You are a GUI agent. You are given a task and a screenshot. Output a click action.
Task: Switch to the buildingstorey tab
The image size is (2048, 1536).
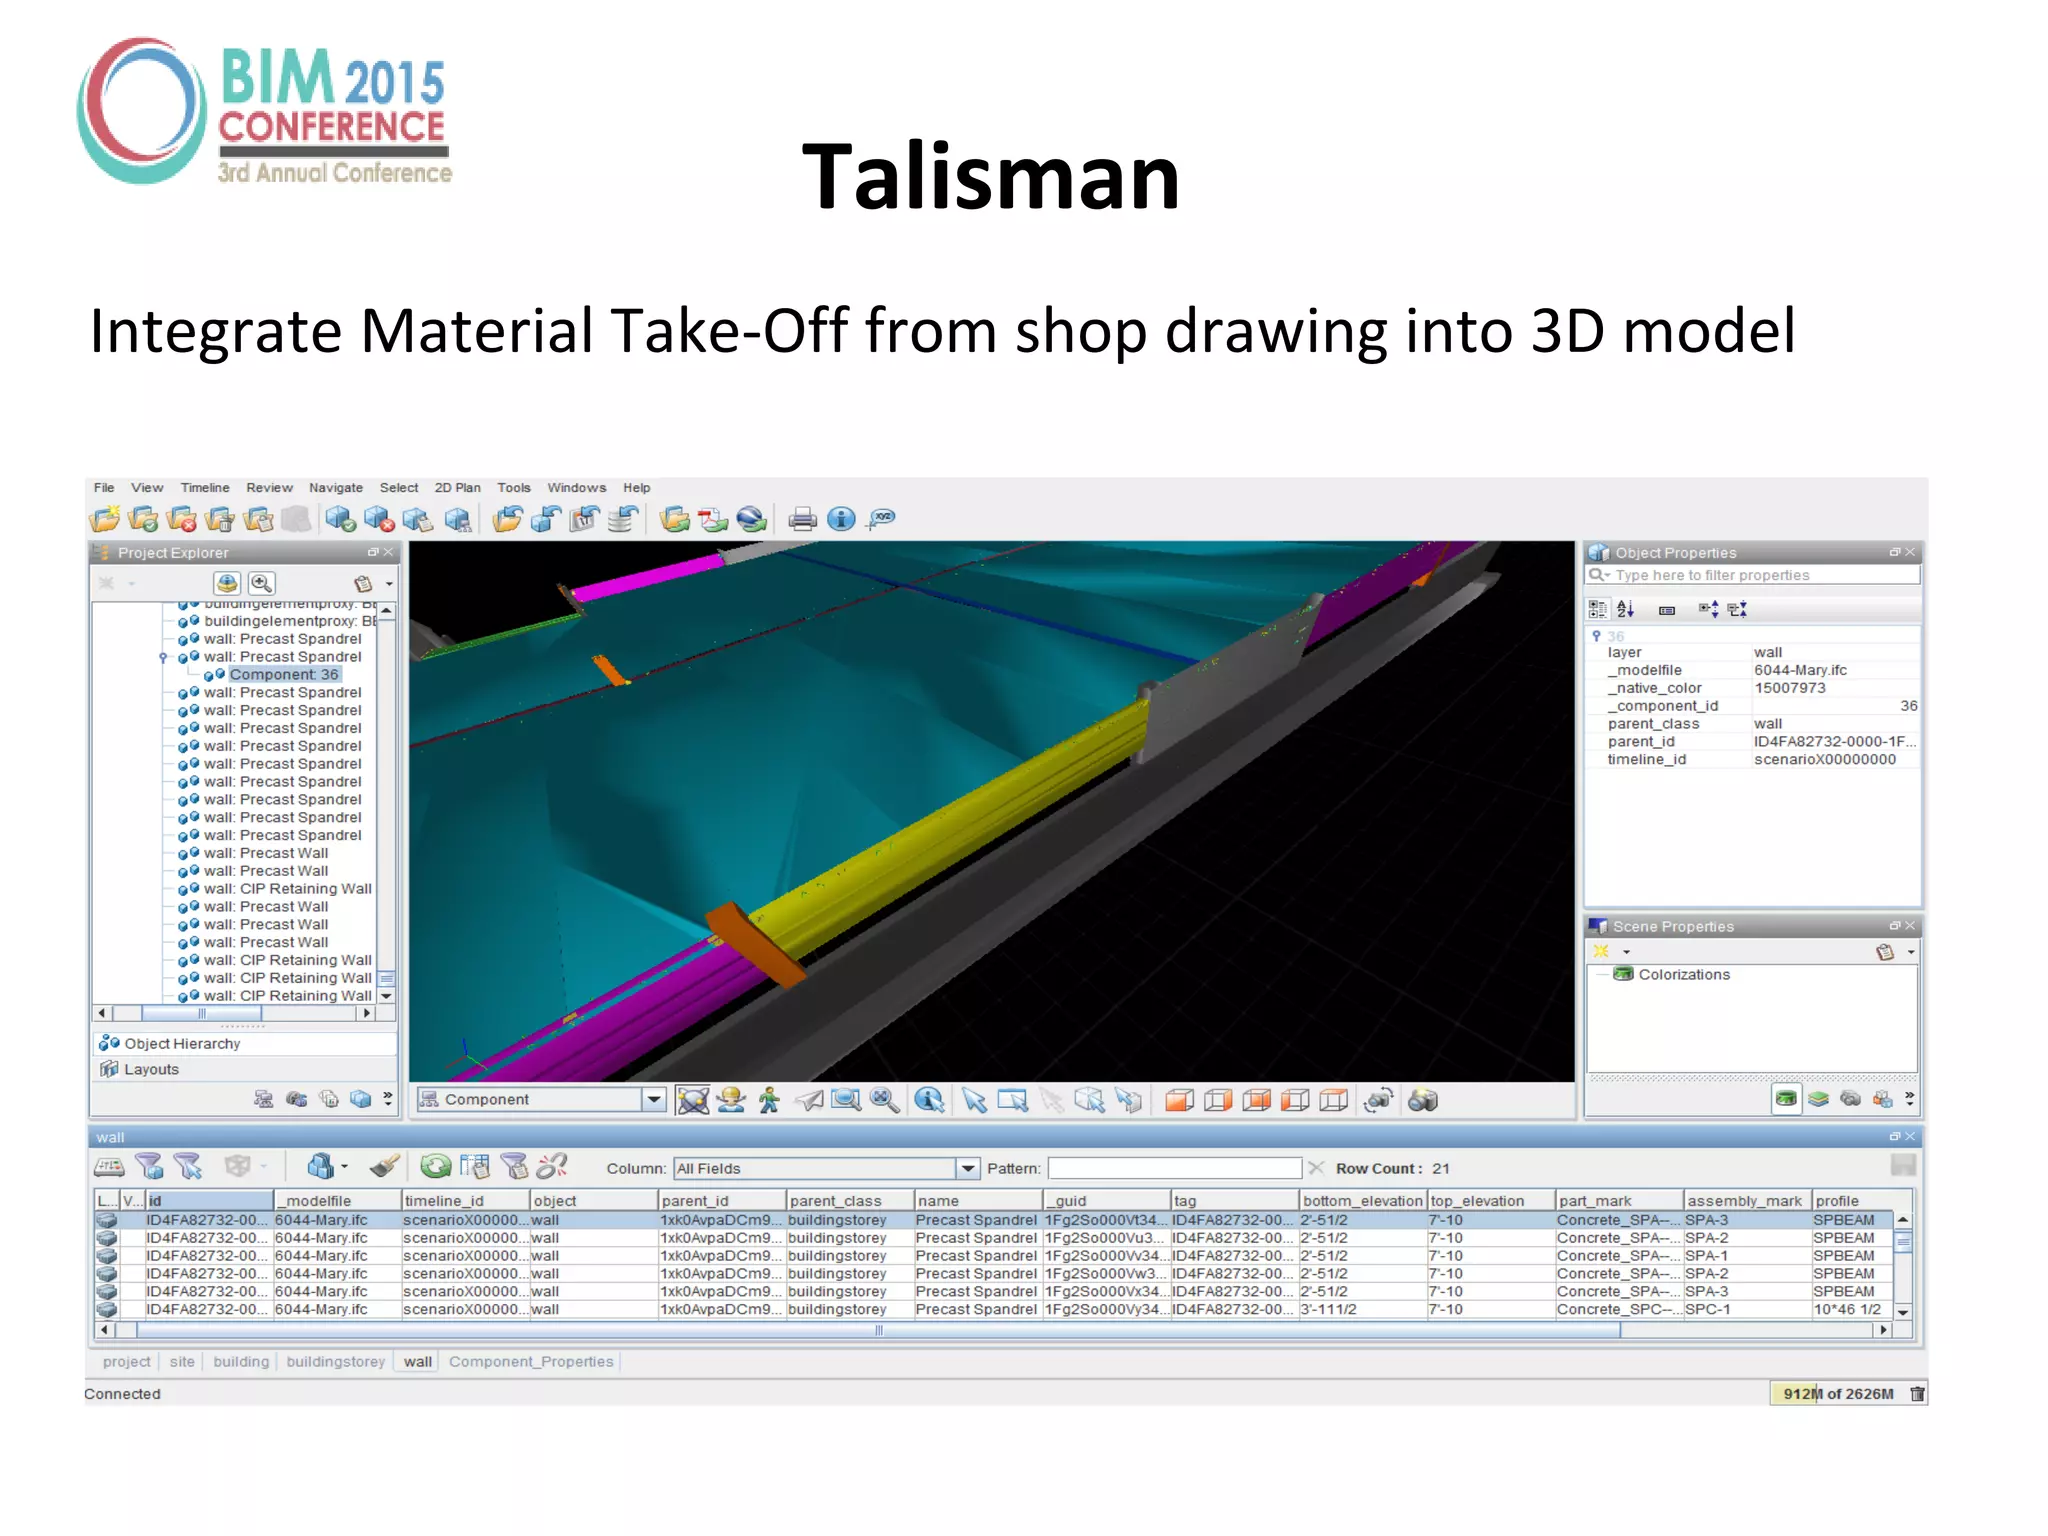coord(335,1362)
